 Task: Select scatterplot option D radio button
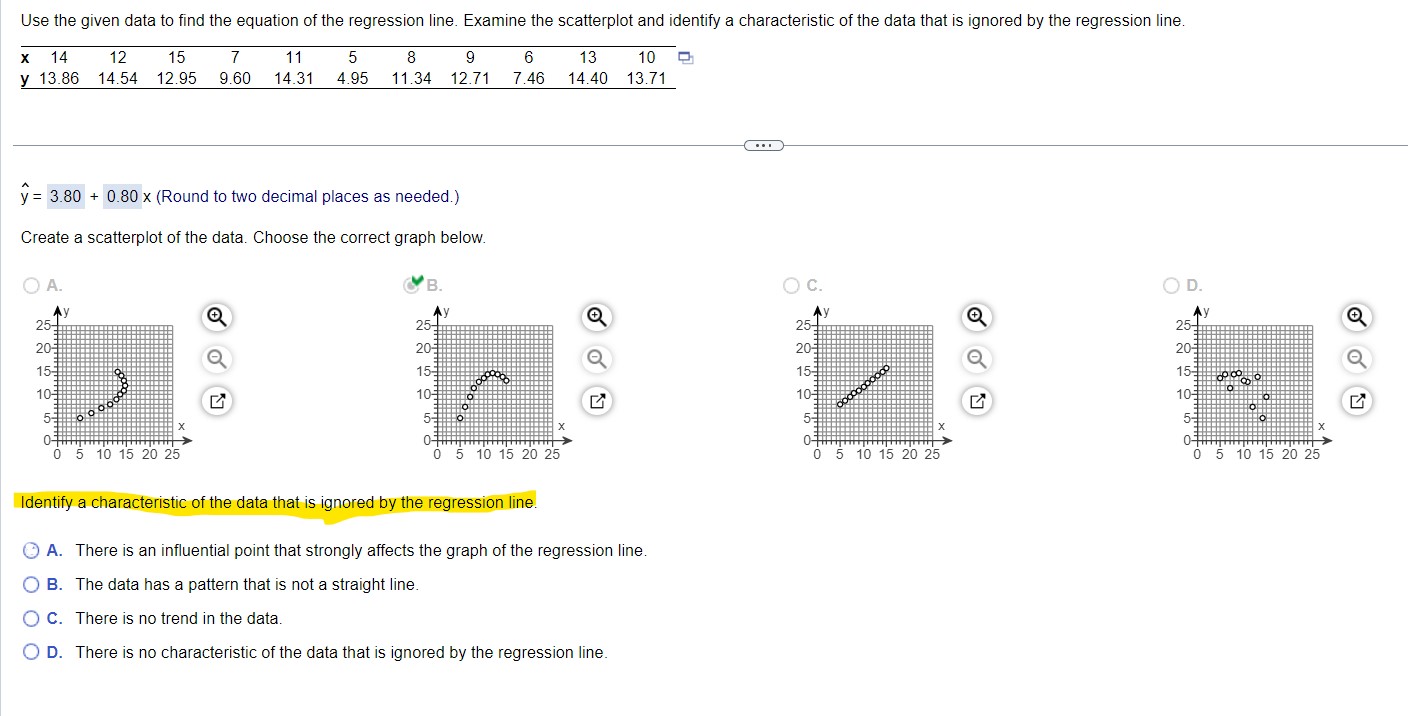[x=1170, y=284]
